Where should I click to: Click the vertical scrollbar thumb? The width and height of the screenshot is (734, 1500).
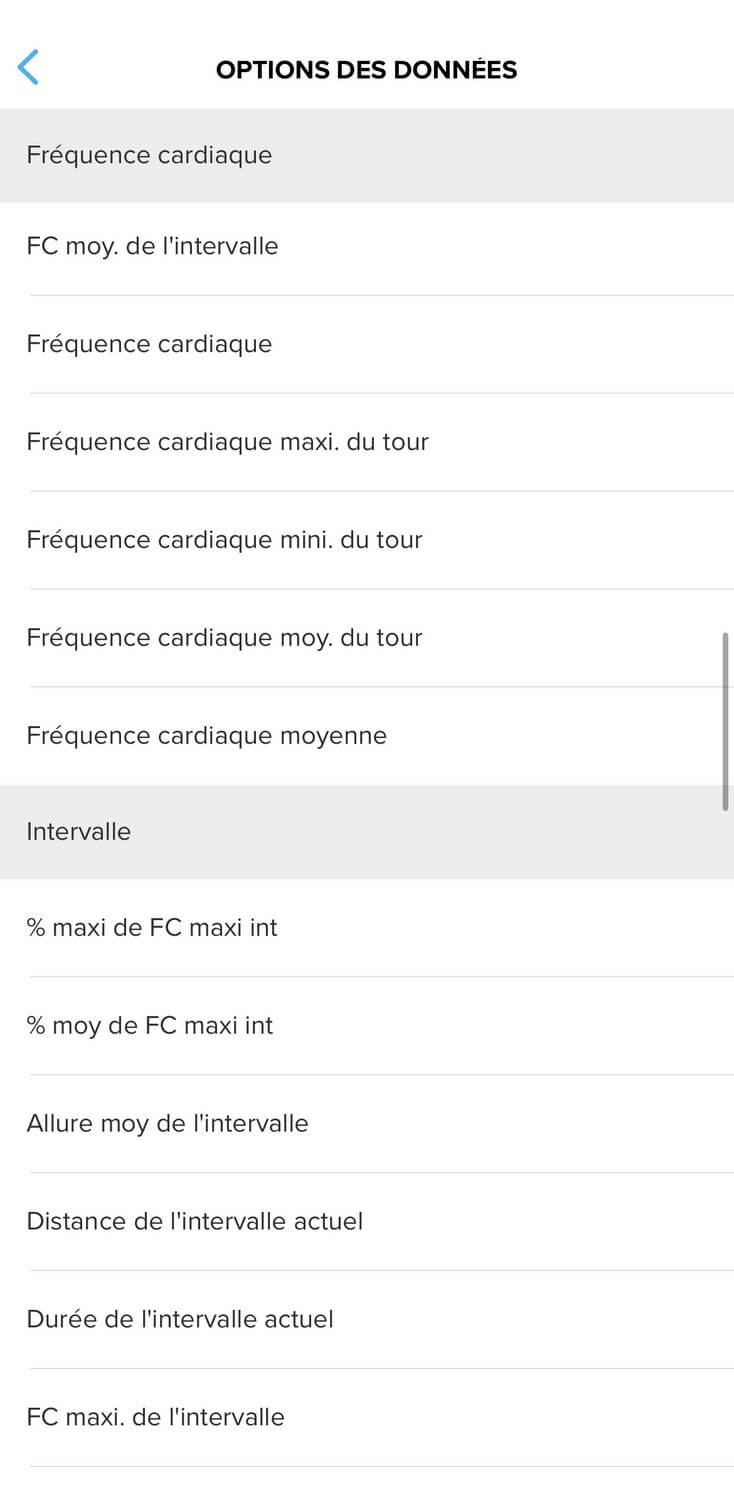click(725, 720)
